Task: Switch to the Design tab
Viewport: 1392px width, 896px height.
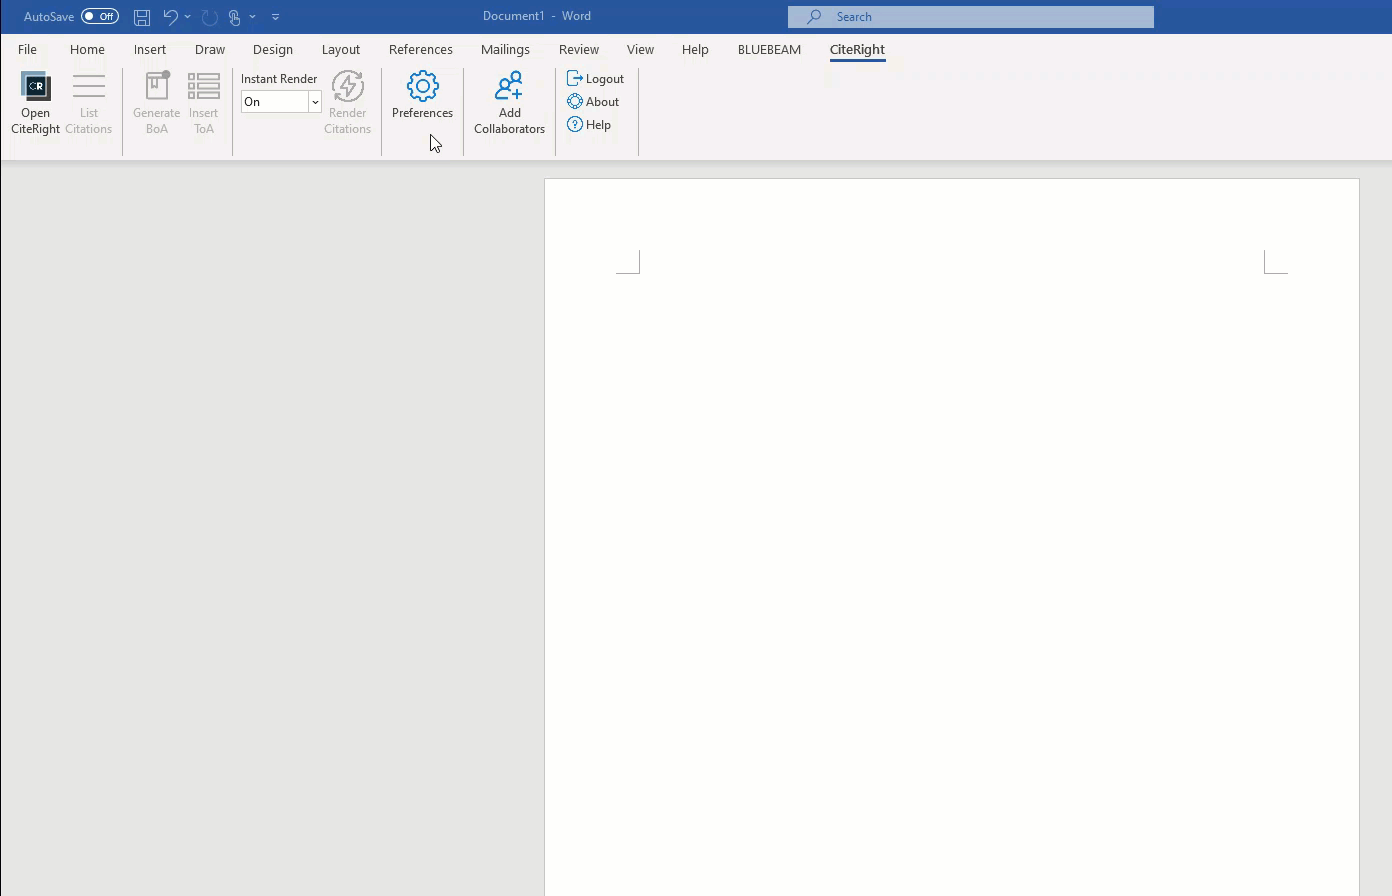Action: point(273,49)
